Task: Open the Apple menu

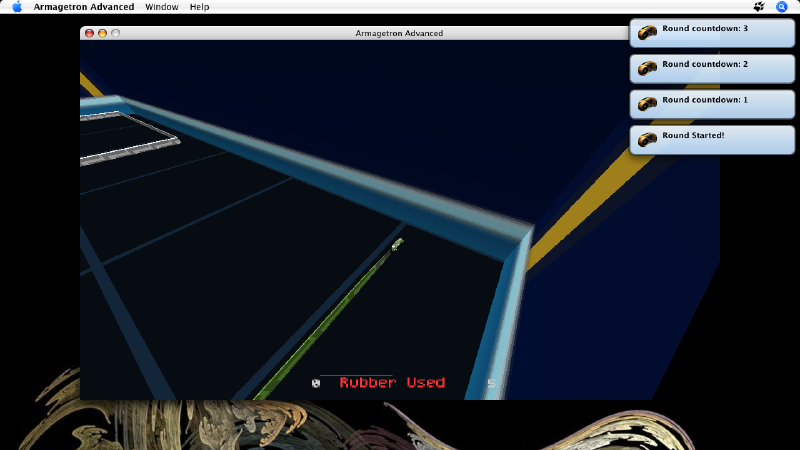Action: click(x=17, y=7)
